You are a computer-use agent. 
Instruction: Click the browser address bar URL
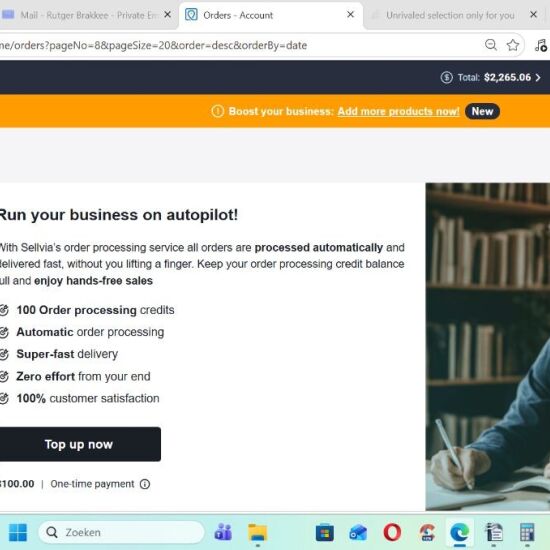[x=154, y=46]
